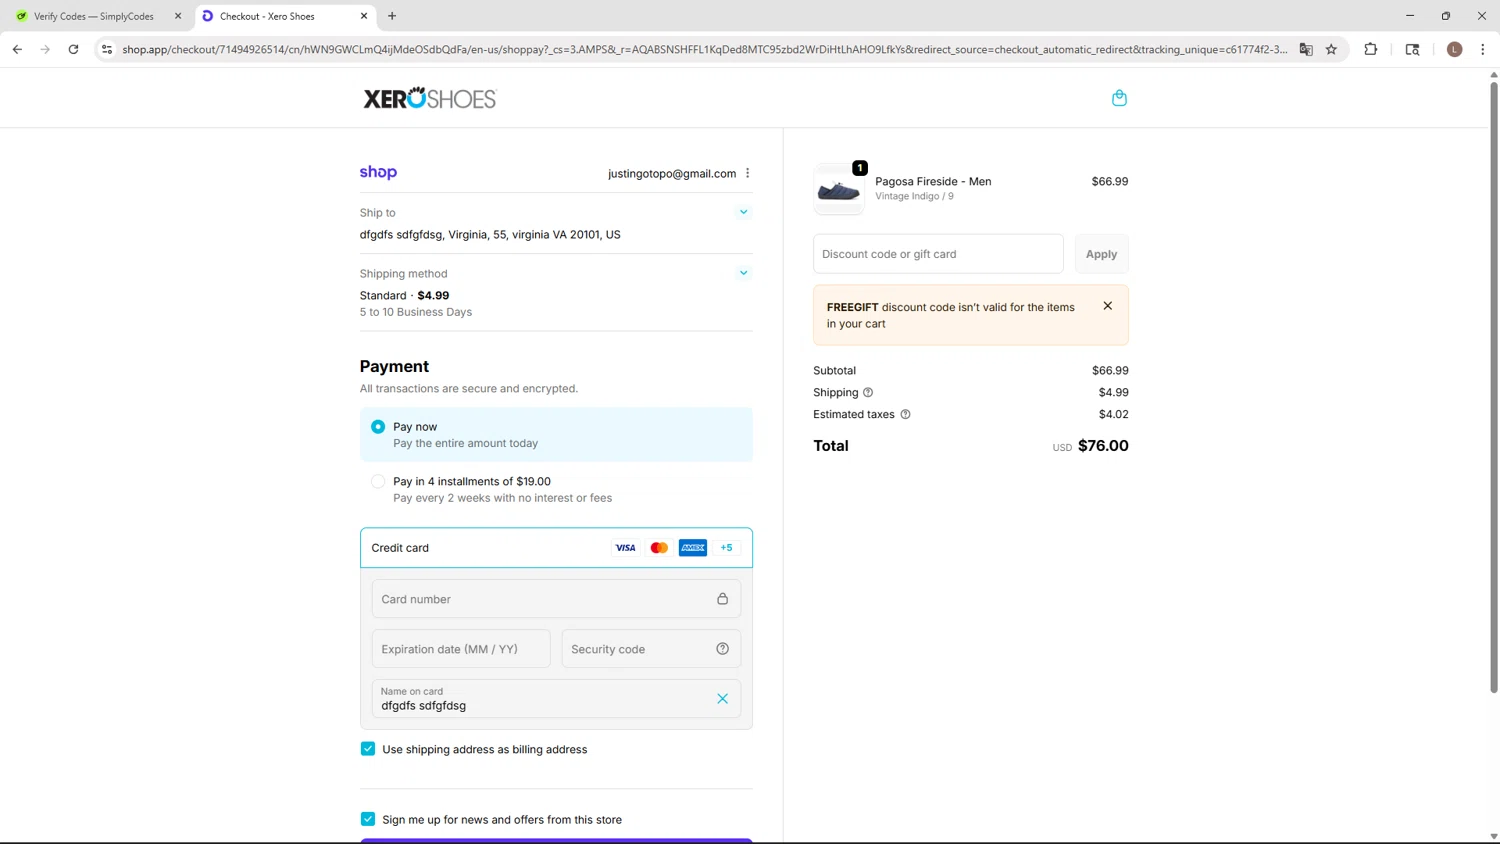Image resolution: width=1500 pixels, height=844 pixels.
Task: Open the shopping bag cart icon
Action: pos(1119,98)
